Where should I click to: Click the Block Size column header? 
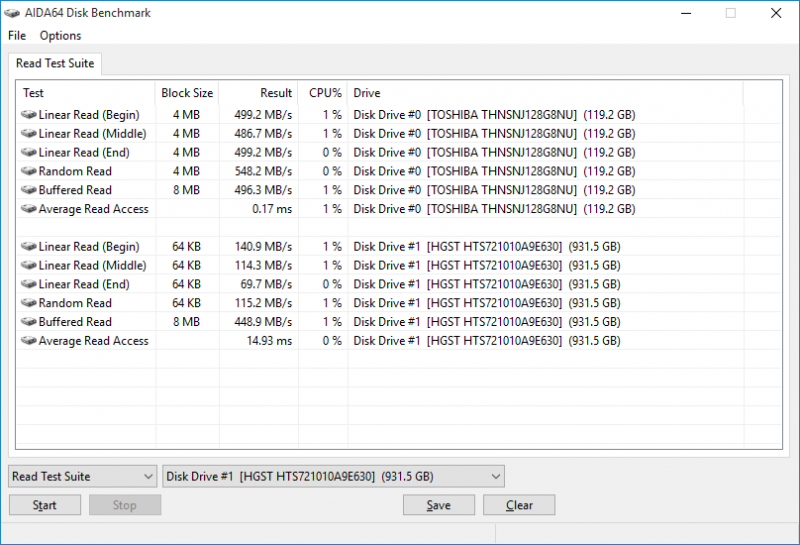(x=186, y=93)
